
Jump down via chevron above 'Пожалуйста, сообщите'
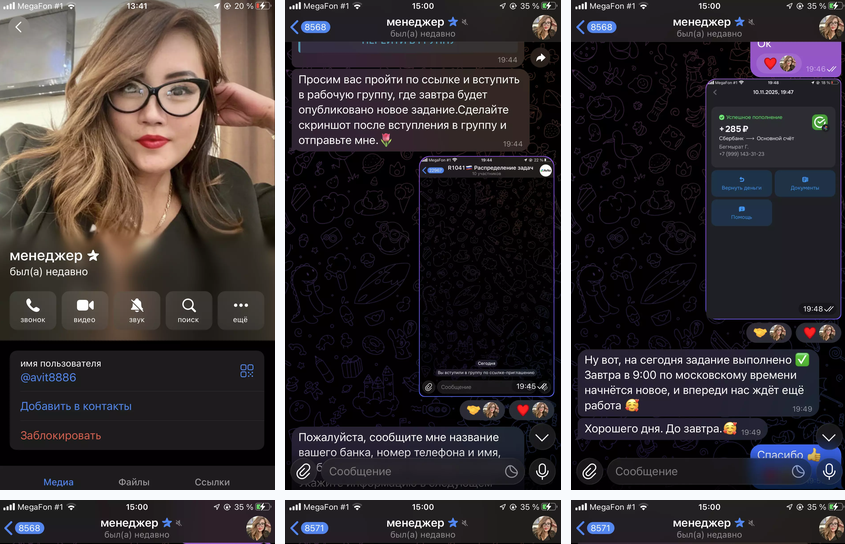[542, 437]
